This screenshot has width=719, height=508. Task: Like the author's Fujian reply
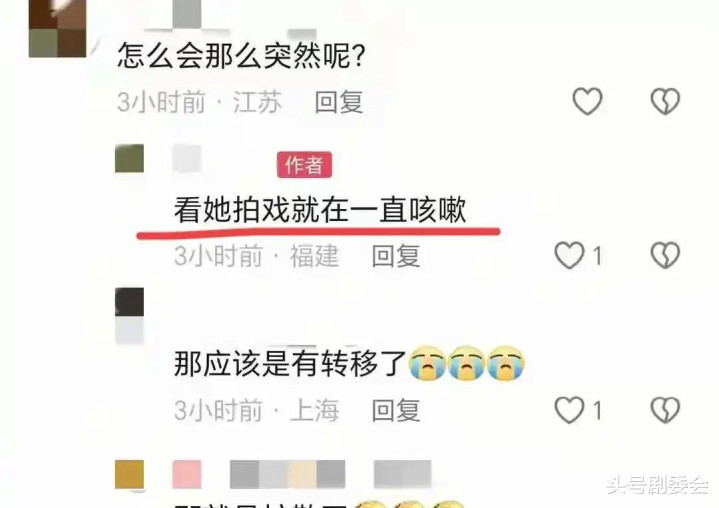(x=570, y=255)
